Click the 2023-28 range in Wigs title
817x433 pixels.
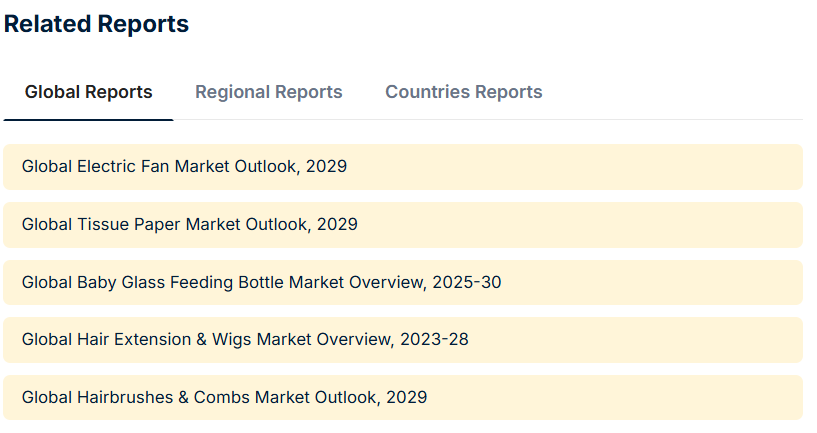click(435, 340)
